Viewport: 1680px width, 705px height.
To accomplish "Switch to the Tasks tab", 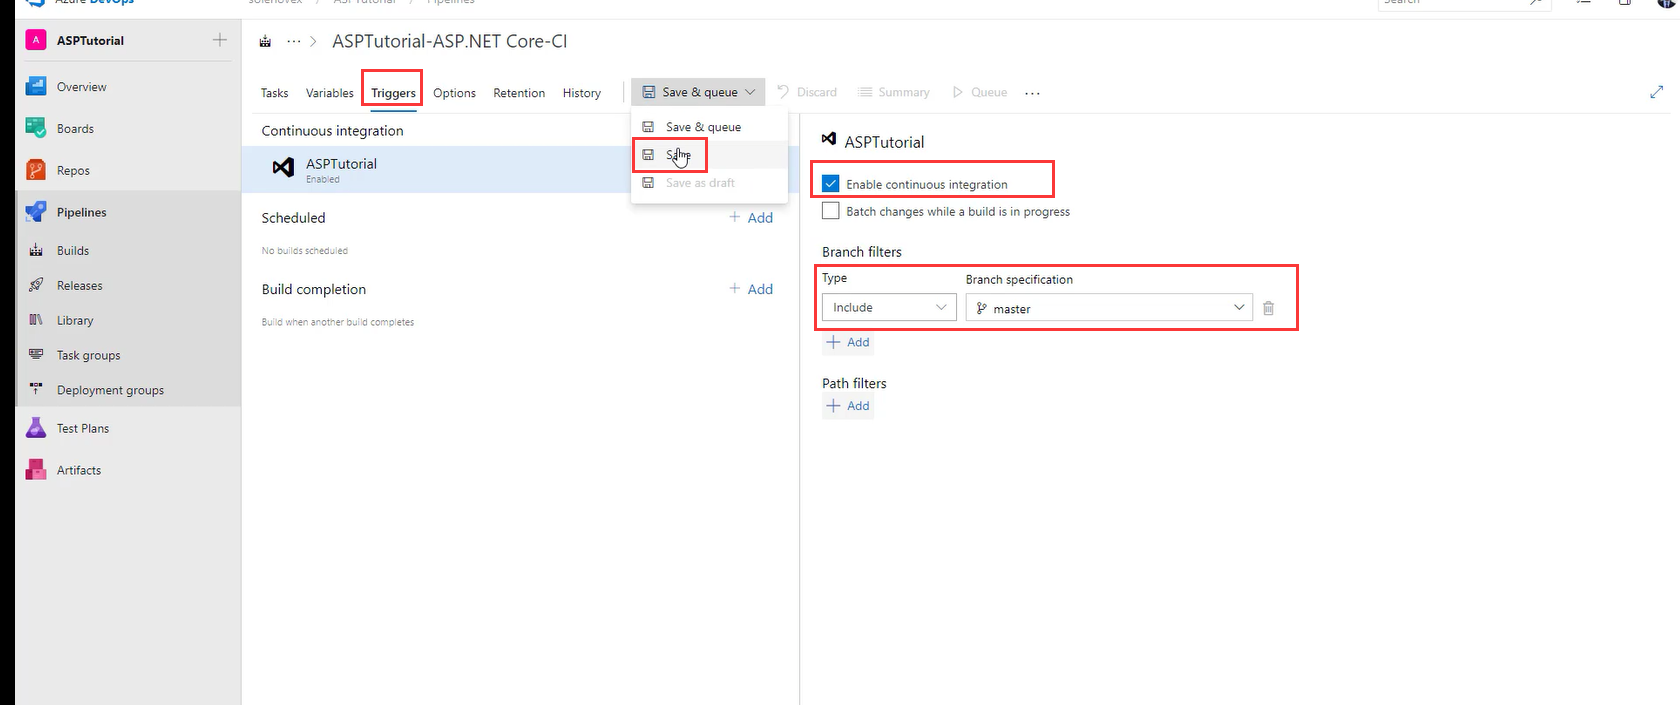I will coord(274,93).
